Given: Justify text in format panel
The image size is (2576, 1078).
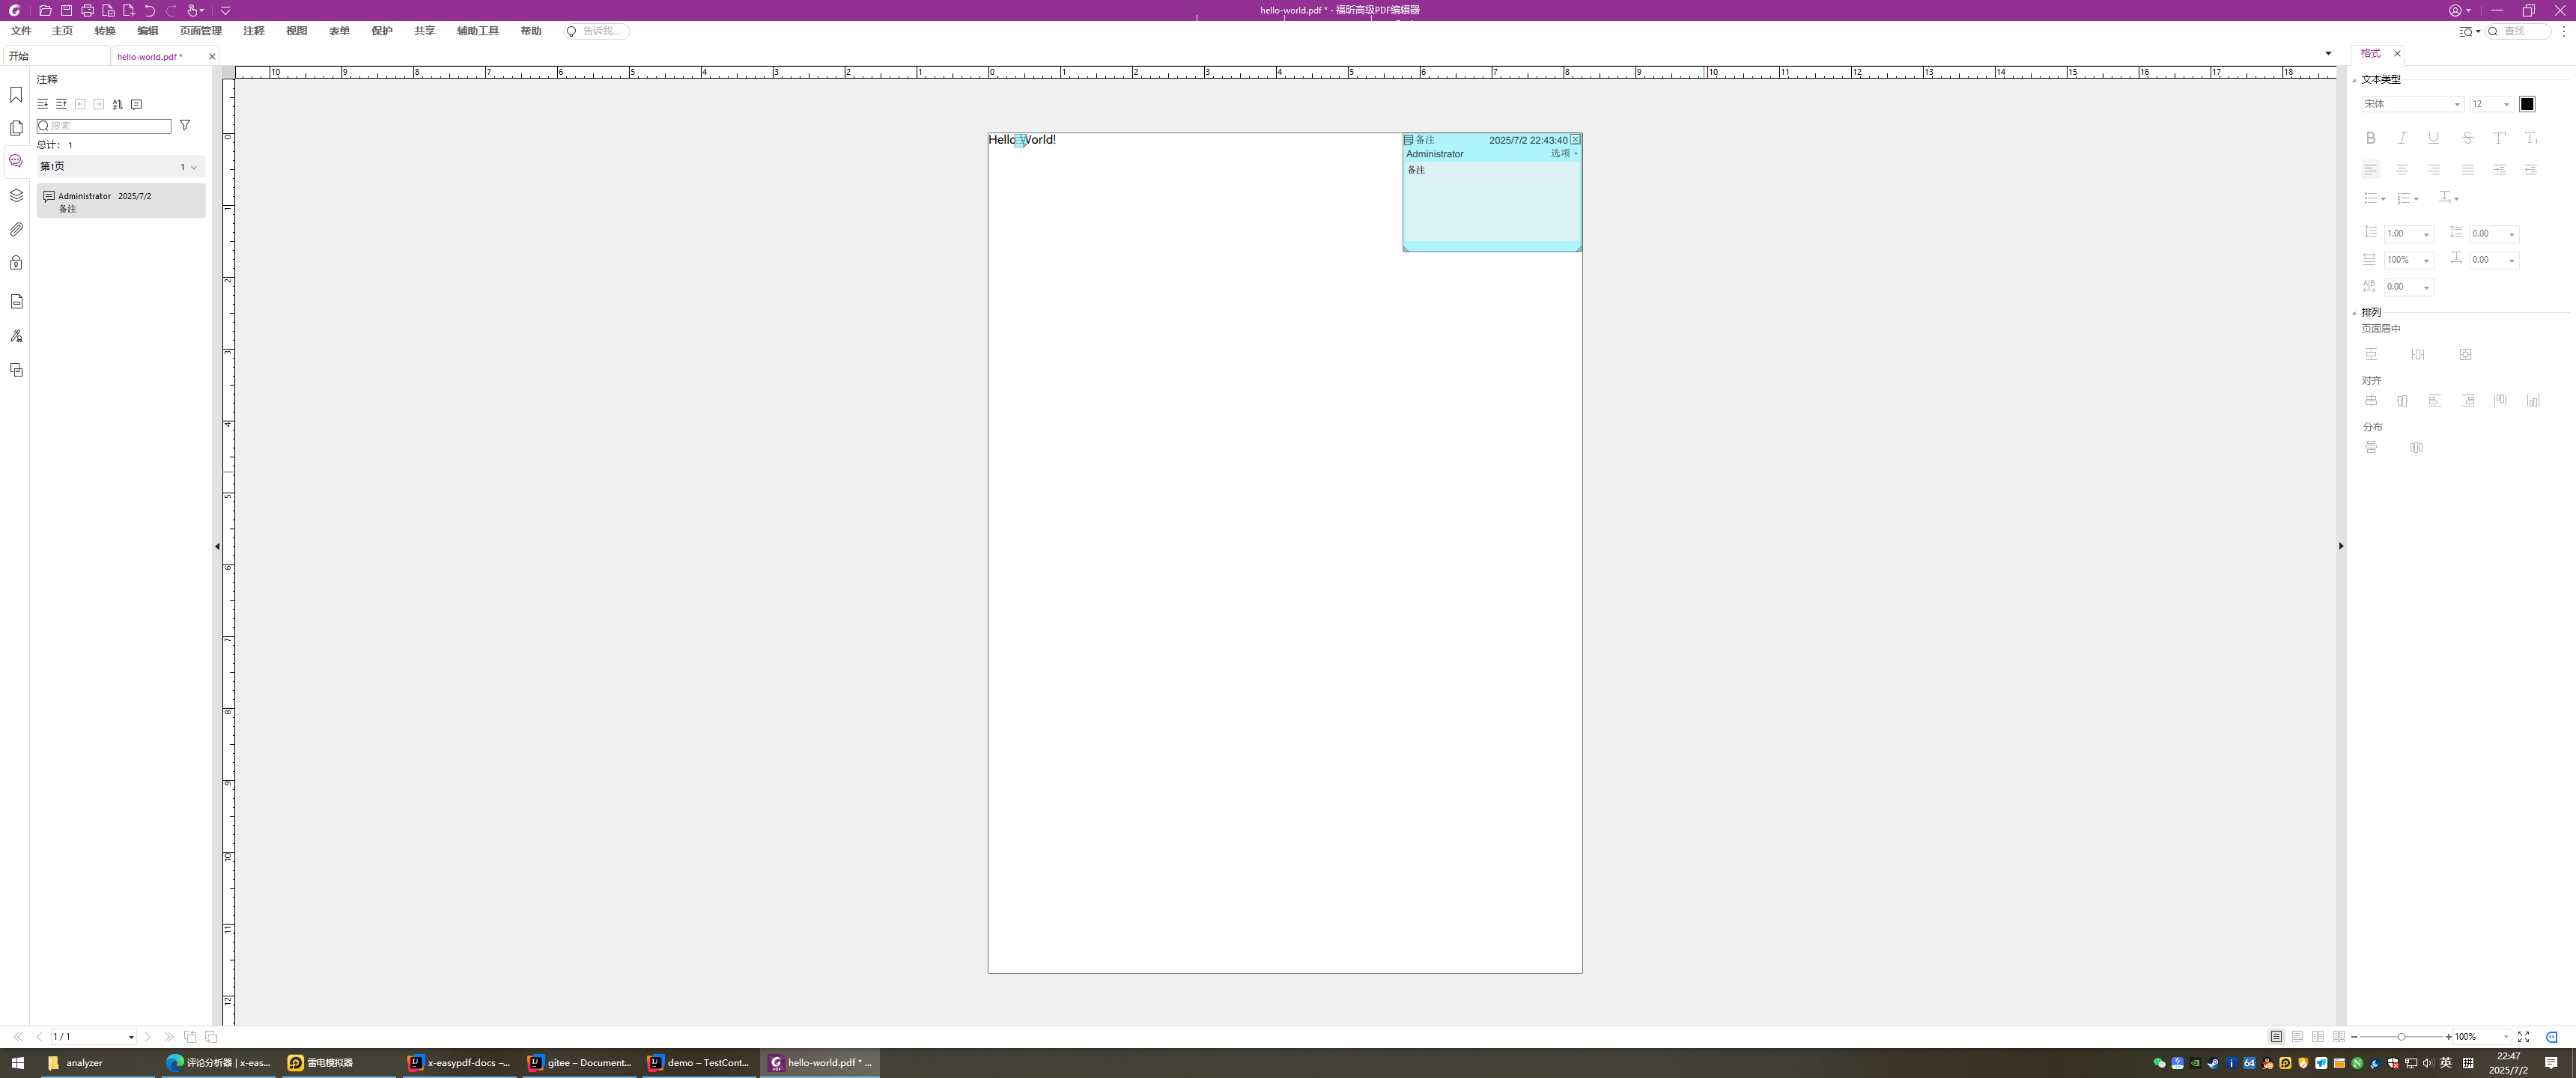Looking at the screenshot, I should coord(2467,170).
